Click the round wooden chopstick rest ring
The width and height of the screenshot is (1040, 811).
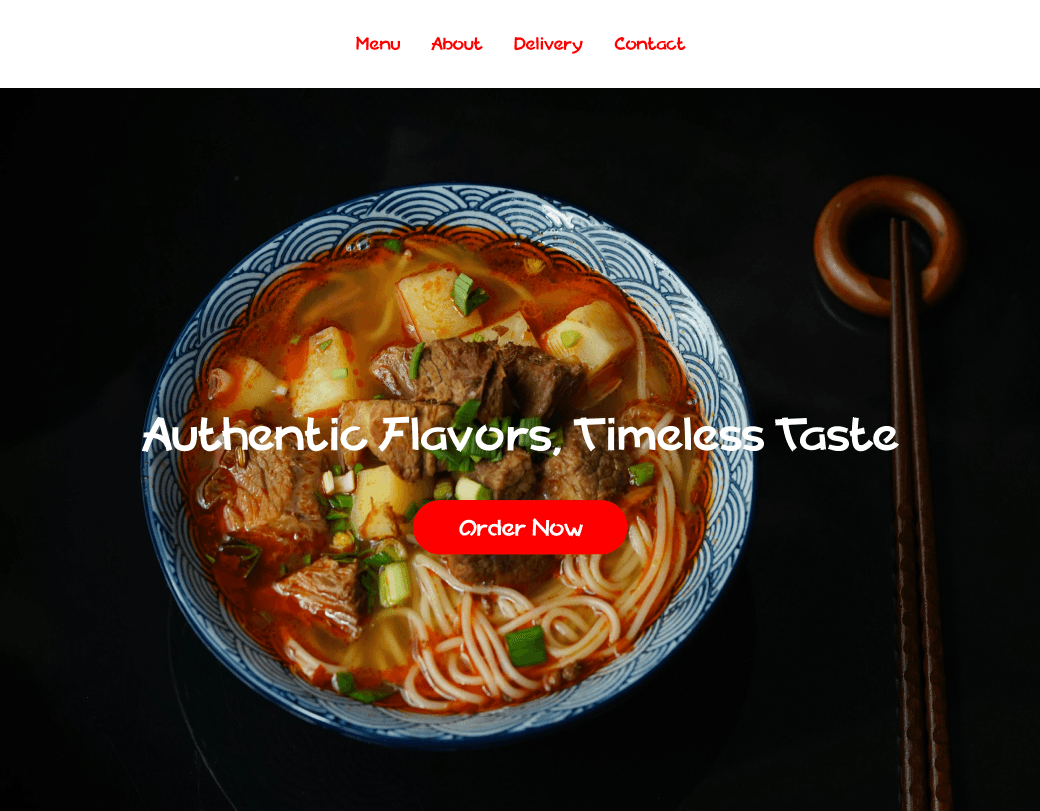pyautogui.click(x=888, y=244)
